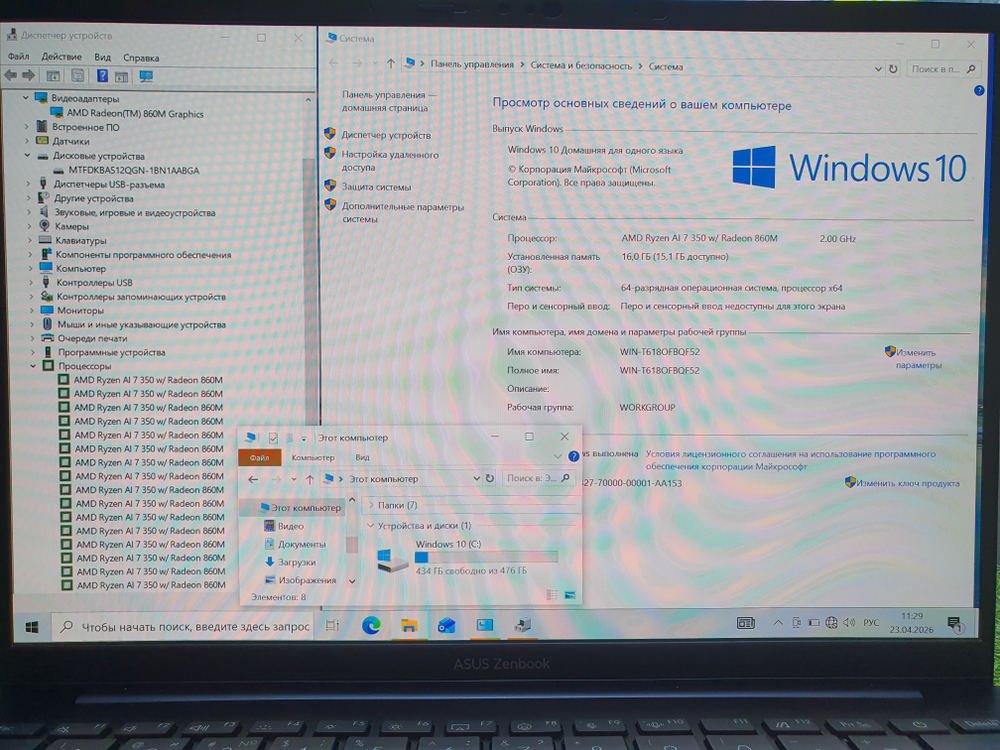
Task: Open the license agreement terms link
Action: point(790,460)
